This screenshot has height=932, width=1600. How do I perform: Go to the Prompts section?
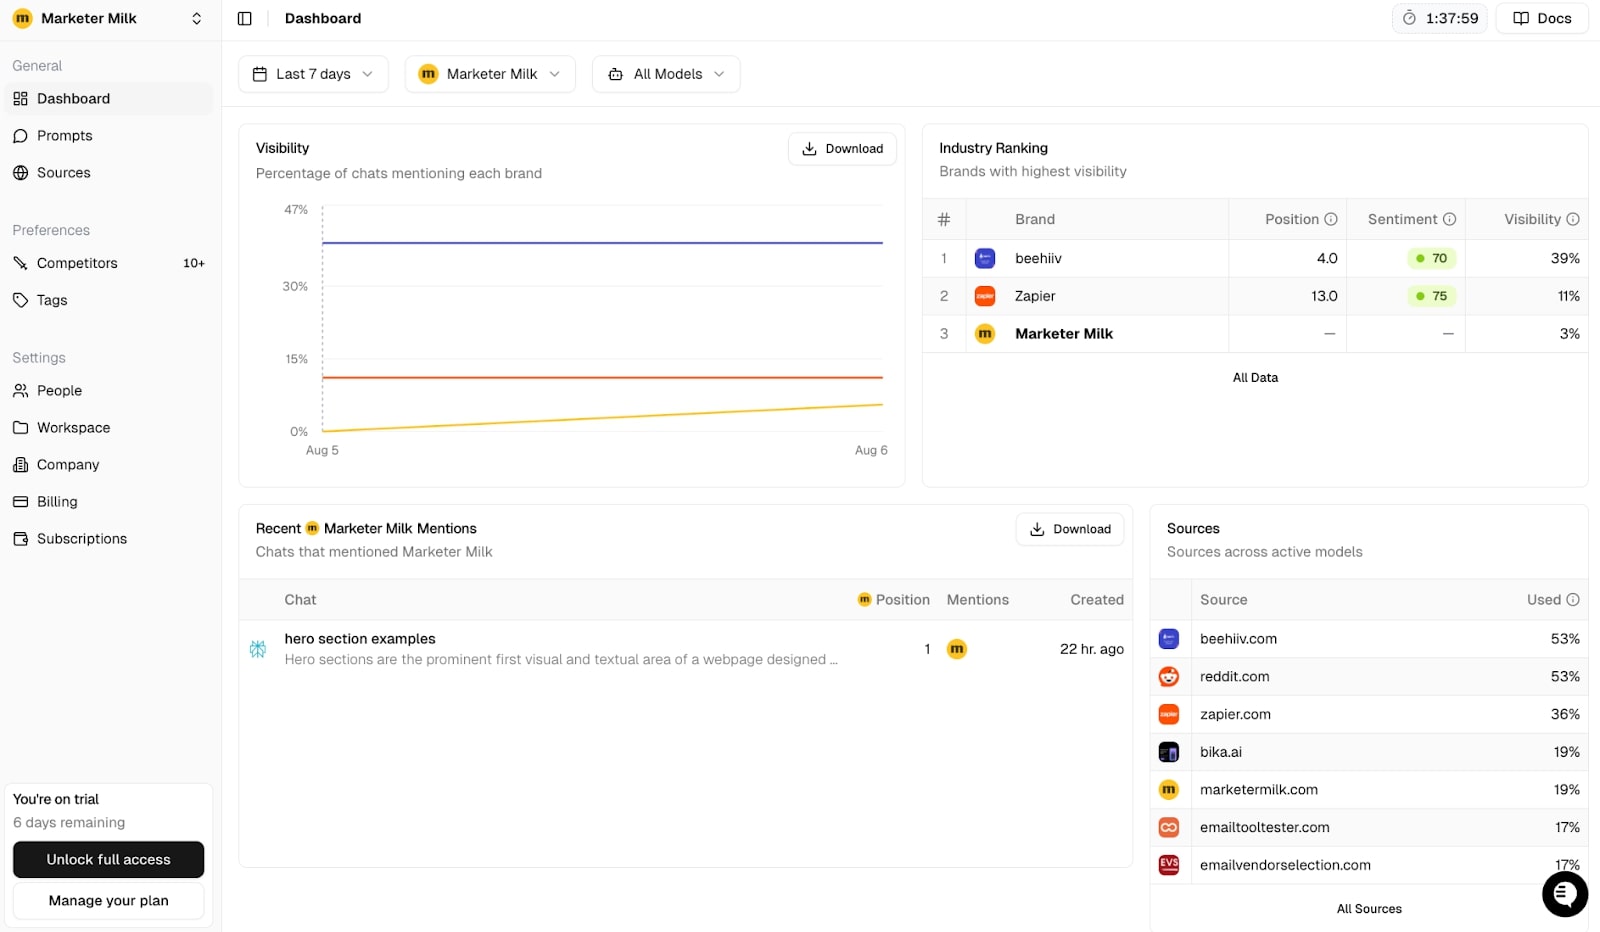64,135
